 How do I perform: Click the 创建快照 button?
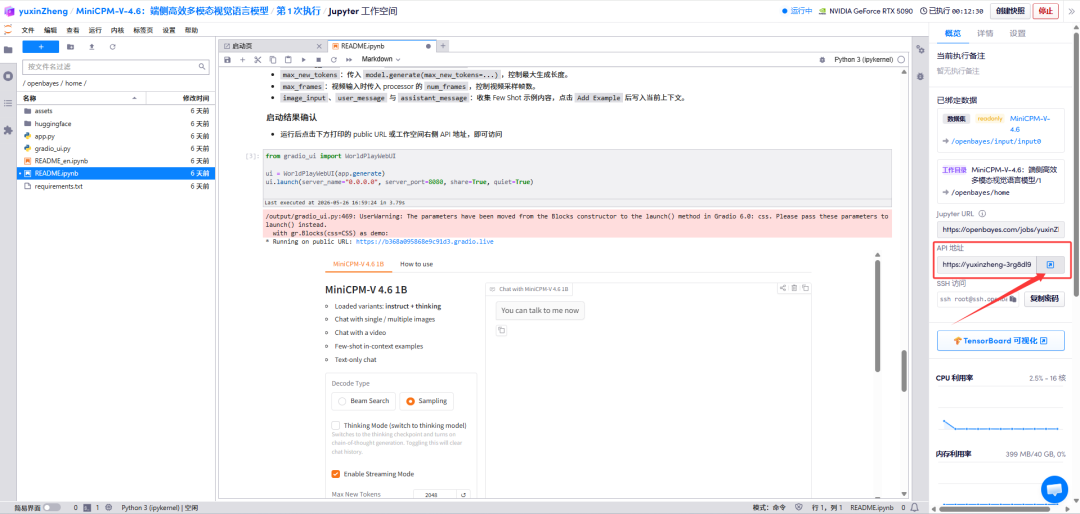[1010, 11]
